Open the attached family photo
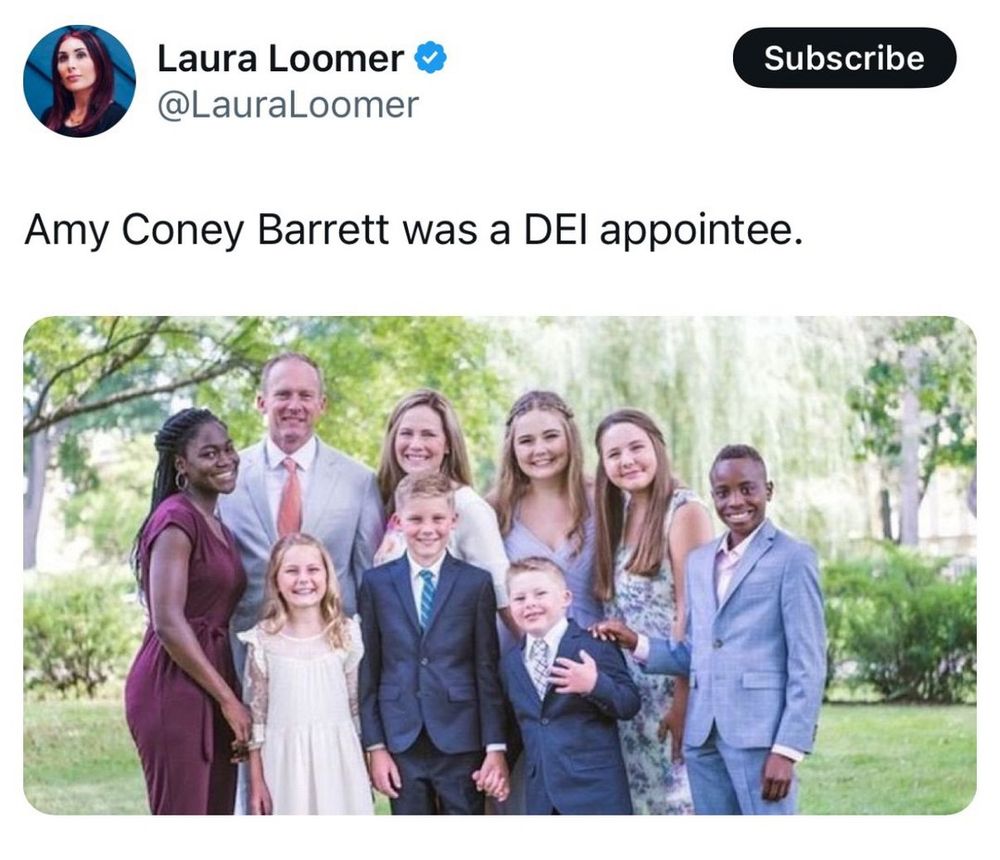Viewport: 1000px width, 860px height. 500,565
